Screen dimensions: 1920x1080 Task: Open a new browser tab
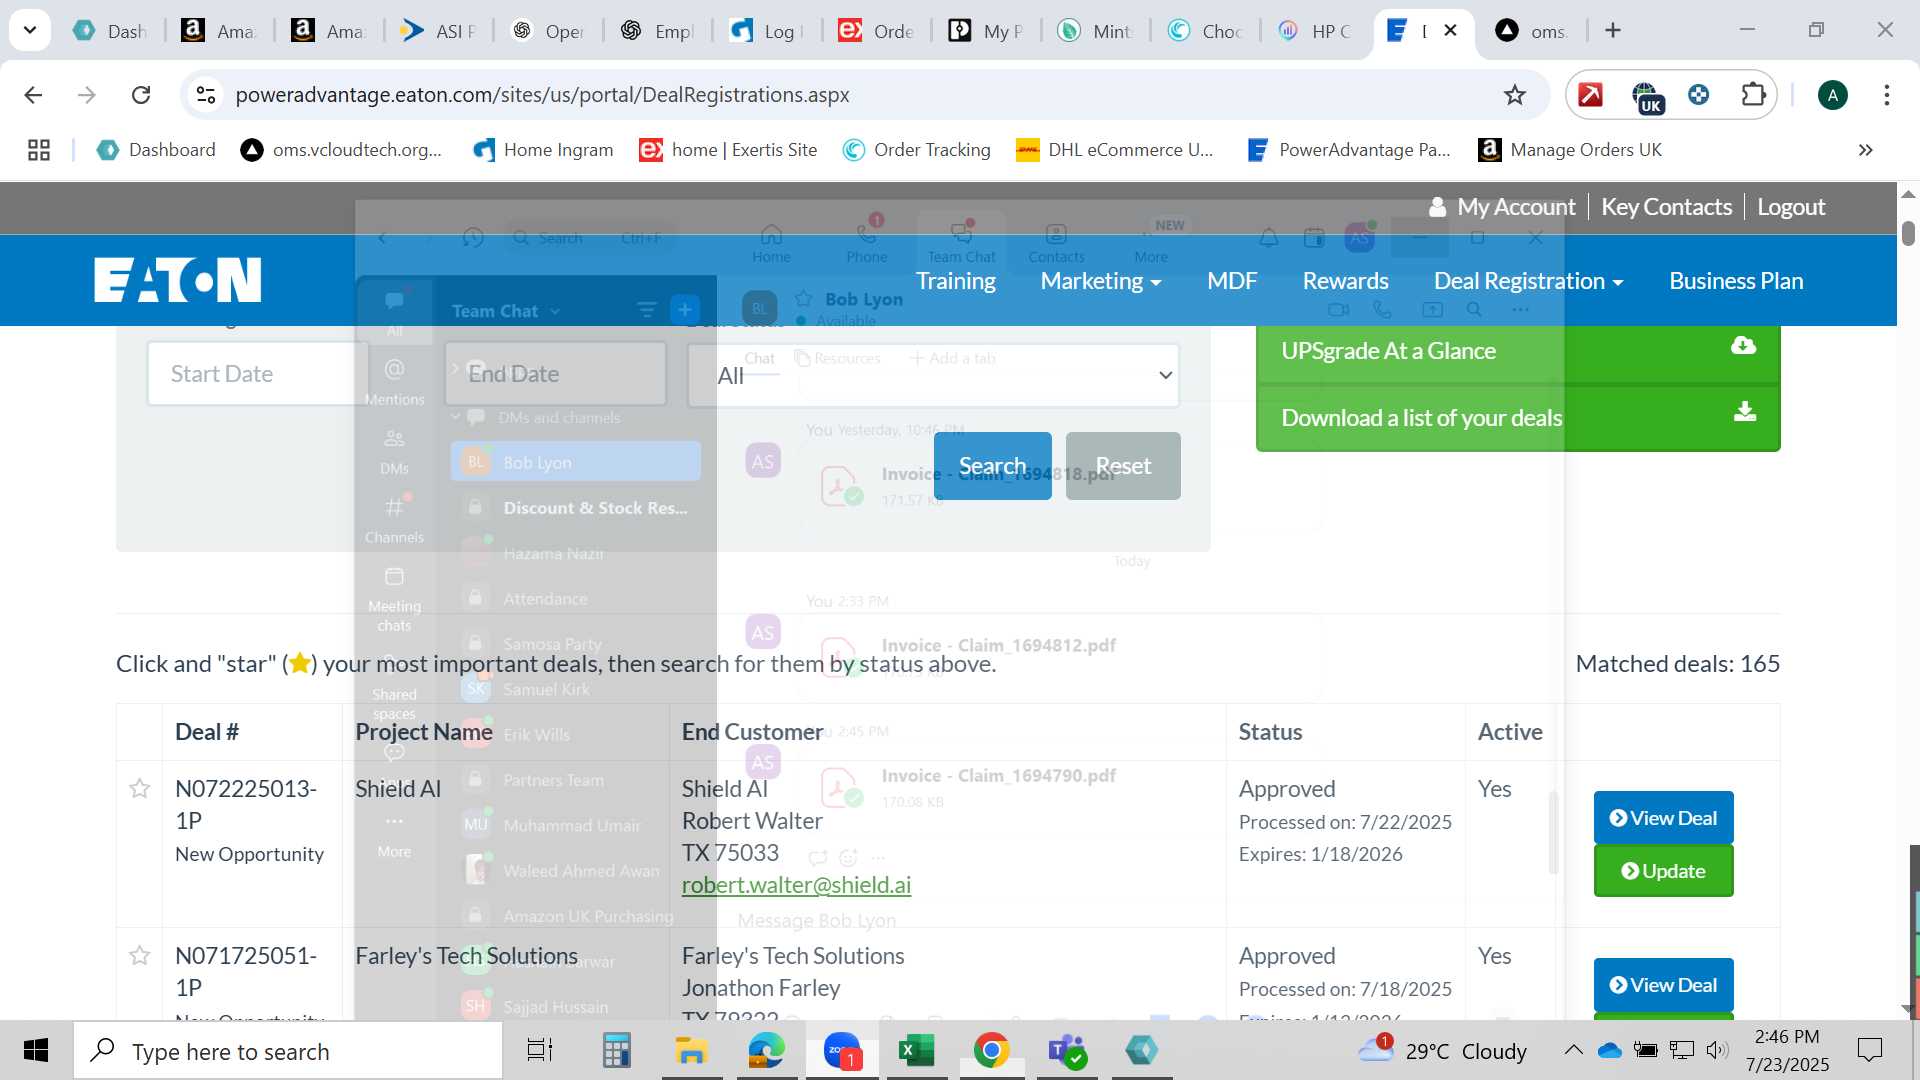point(1612,31)
